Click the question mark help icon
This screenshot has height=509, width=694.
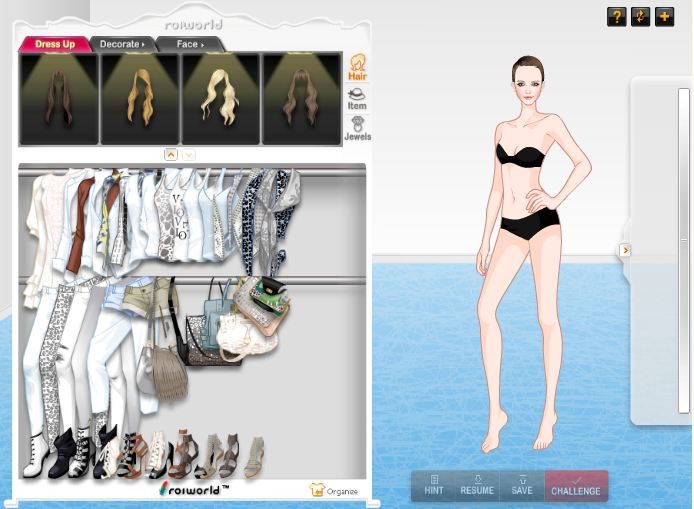click(617, 17)
